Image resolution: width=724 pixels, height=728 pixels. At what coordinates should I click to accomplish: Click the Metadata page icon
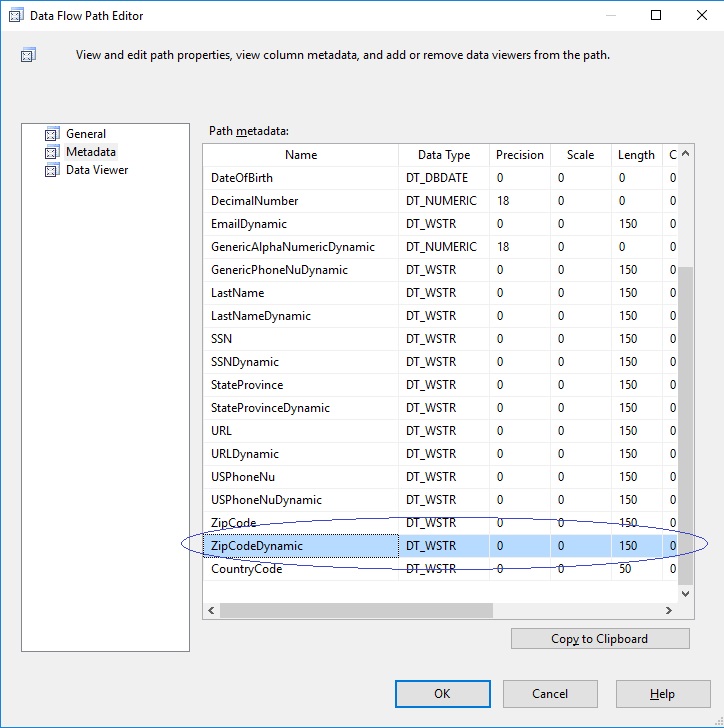tap(52, 152)
